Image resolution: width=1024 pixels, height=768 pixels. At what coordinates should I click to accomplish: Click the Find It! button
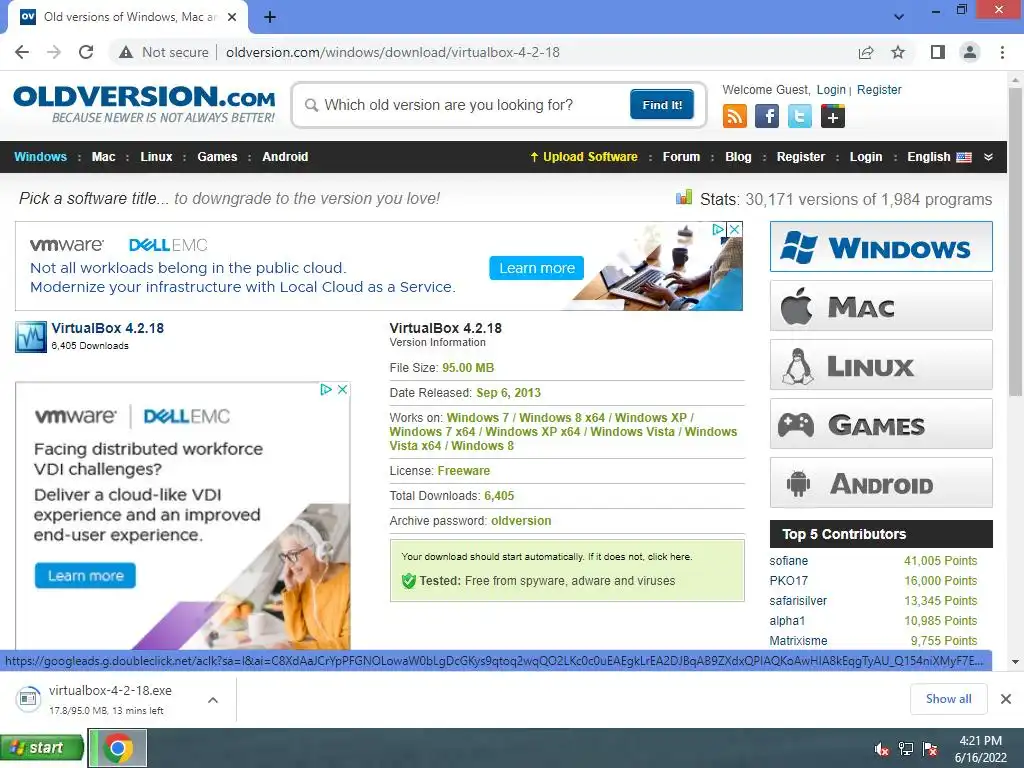coord(662,104)
